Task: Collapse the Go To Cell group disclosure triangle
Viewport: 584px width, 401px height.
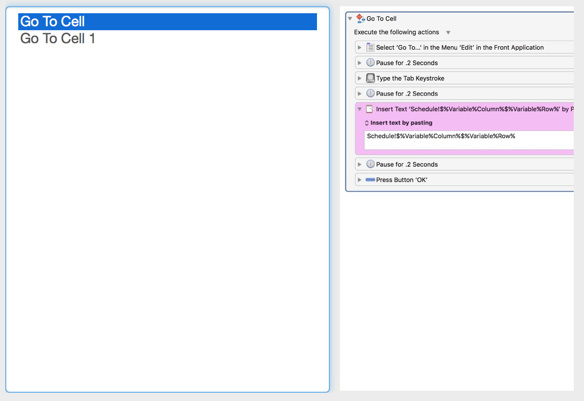Action: pyautogui.click(x=350, y=18)
